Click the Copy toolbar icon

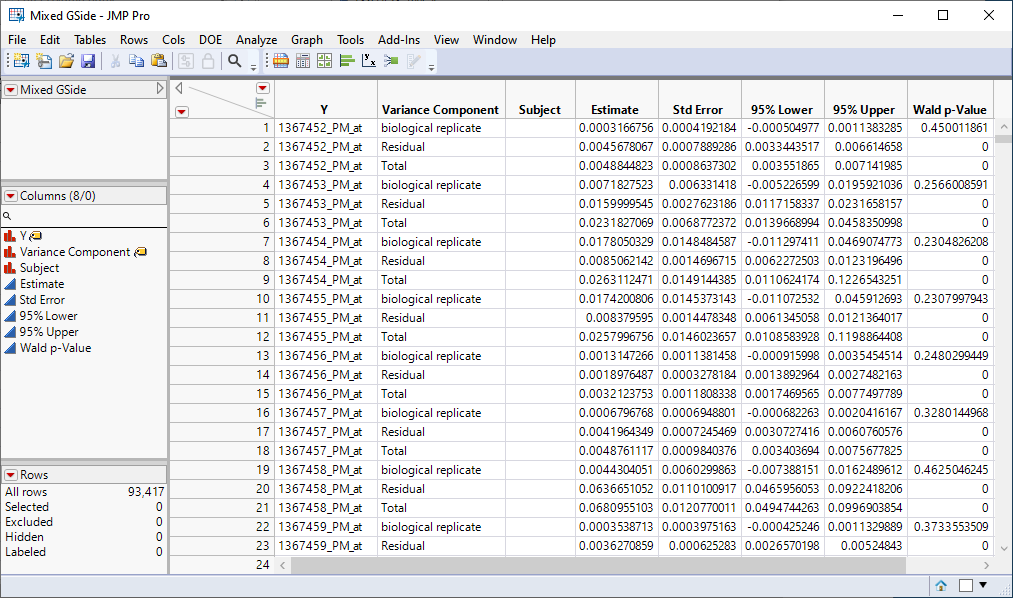click(x=136, y=61)
